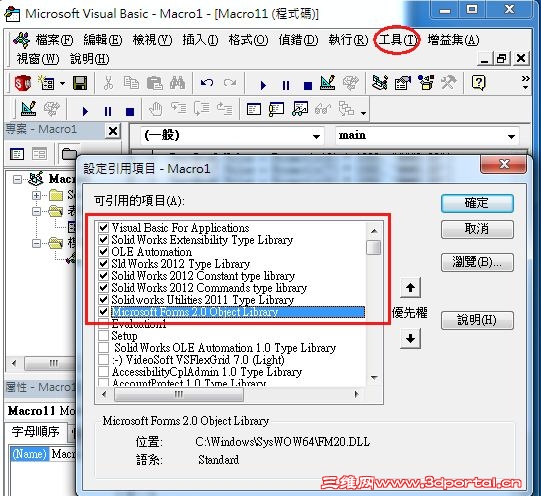Check AccessibilityCplAdmin 1.0 Type Library box
The width and height of the screenshot is (541, 496).
104,371
